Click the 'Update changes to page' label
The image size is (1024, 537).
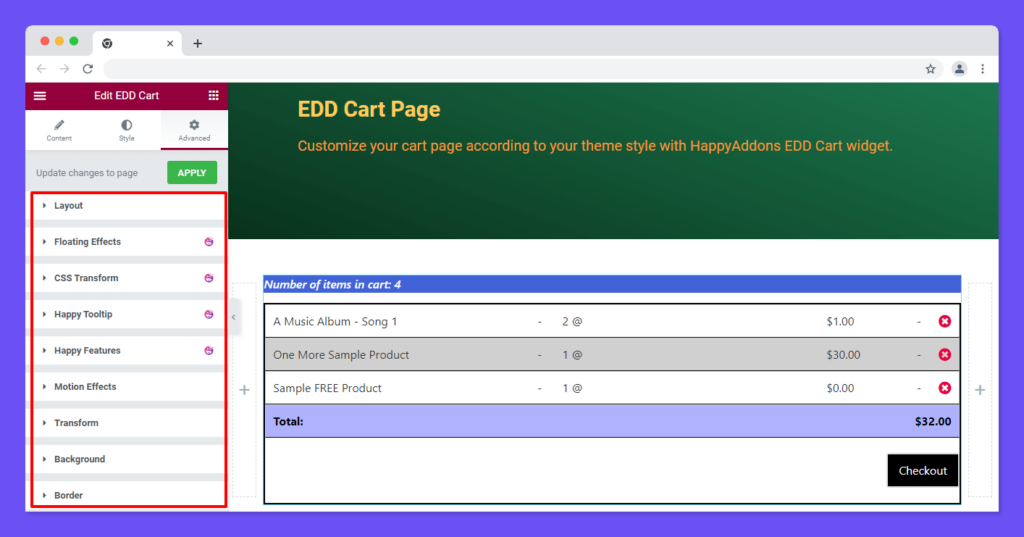(x=87, y=172)
